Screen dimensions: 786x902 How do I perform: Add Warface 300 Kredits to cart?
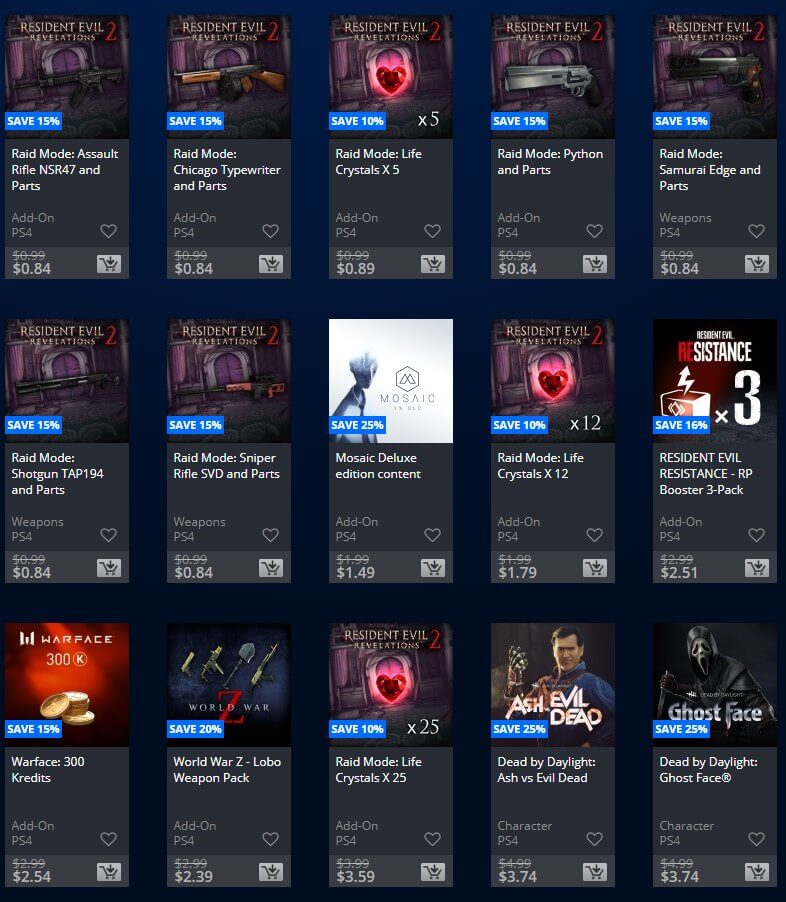point(109,872)
